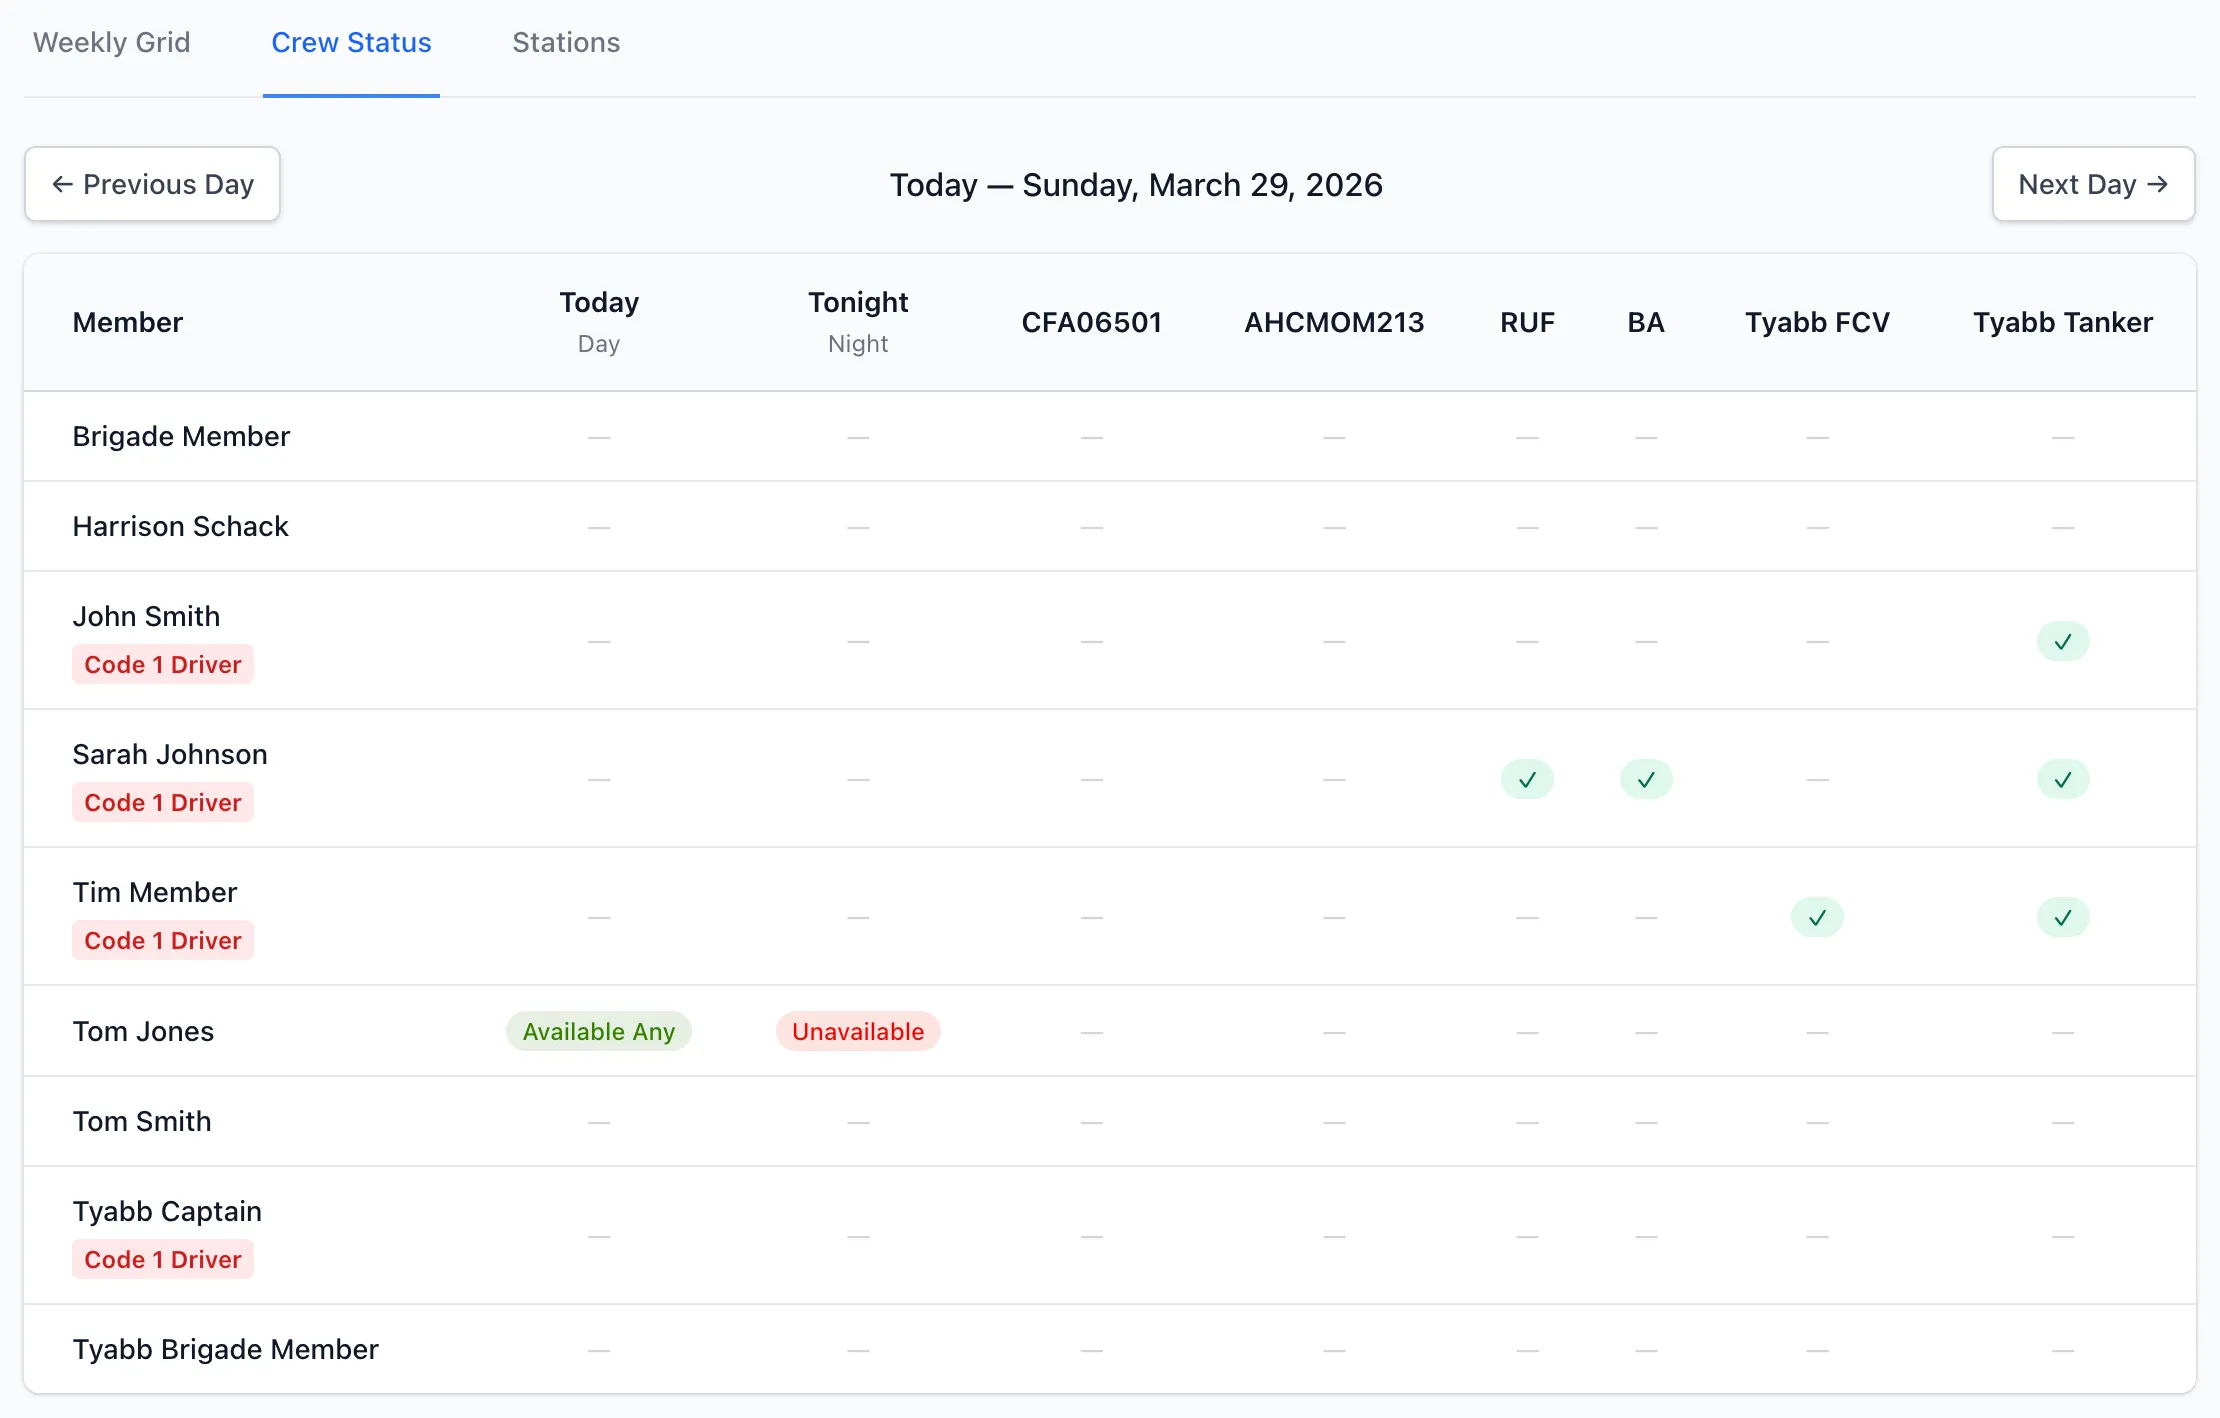Viewport: 2220px width, 1418px height.
Task: Click John Smith's Tyabb Tanker checkmark
Action: tap(2062, 641)
